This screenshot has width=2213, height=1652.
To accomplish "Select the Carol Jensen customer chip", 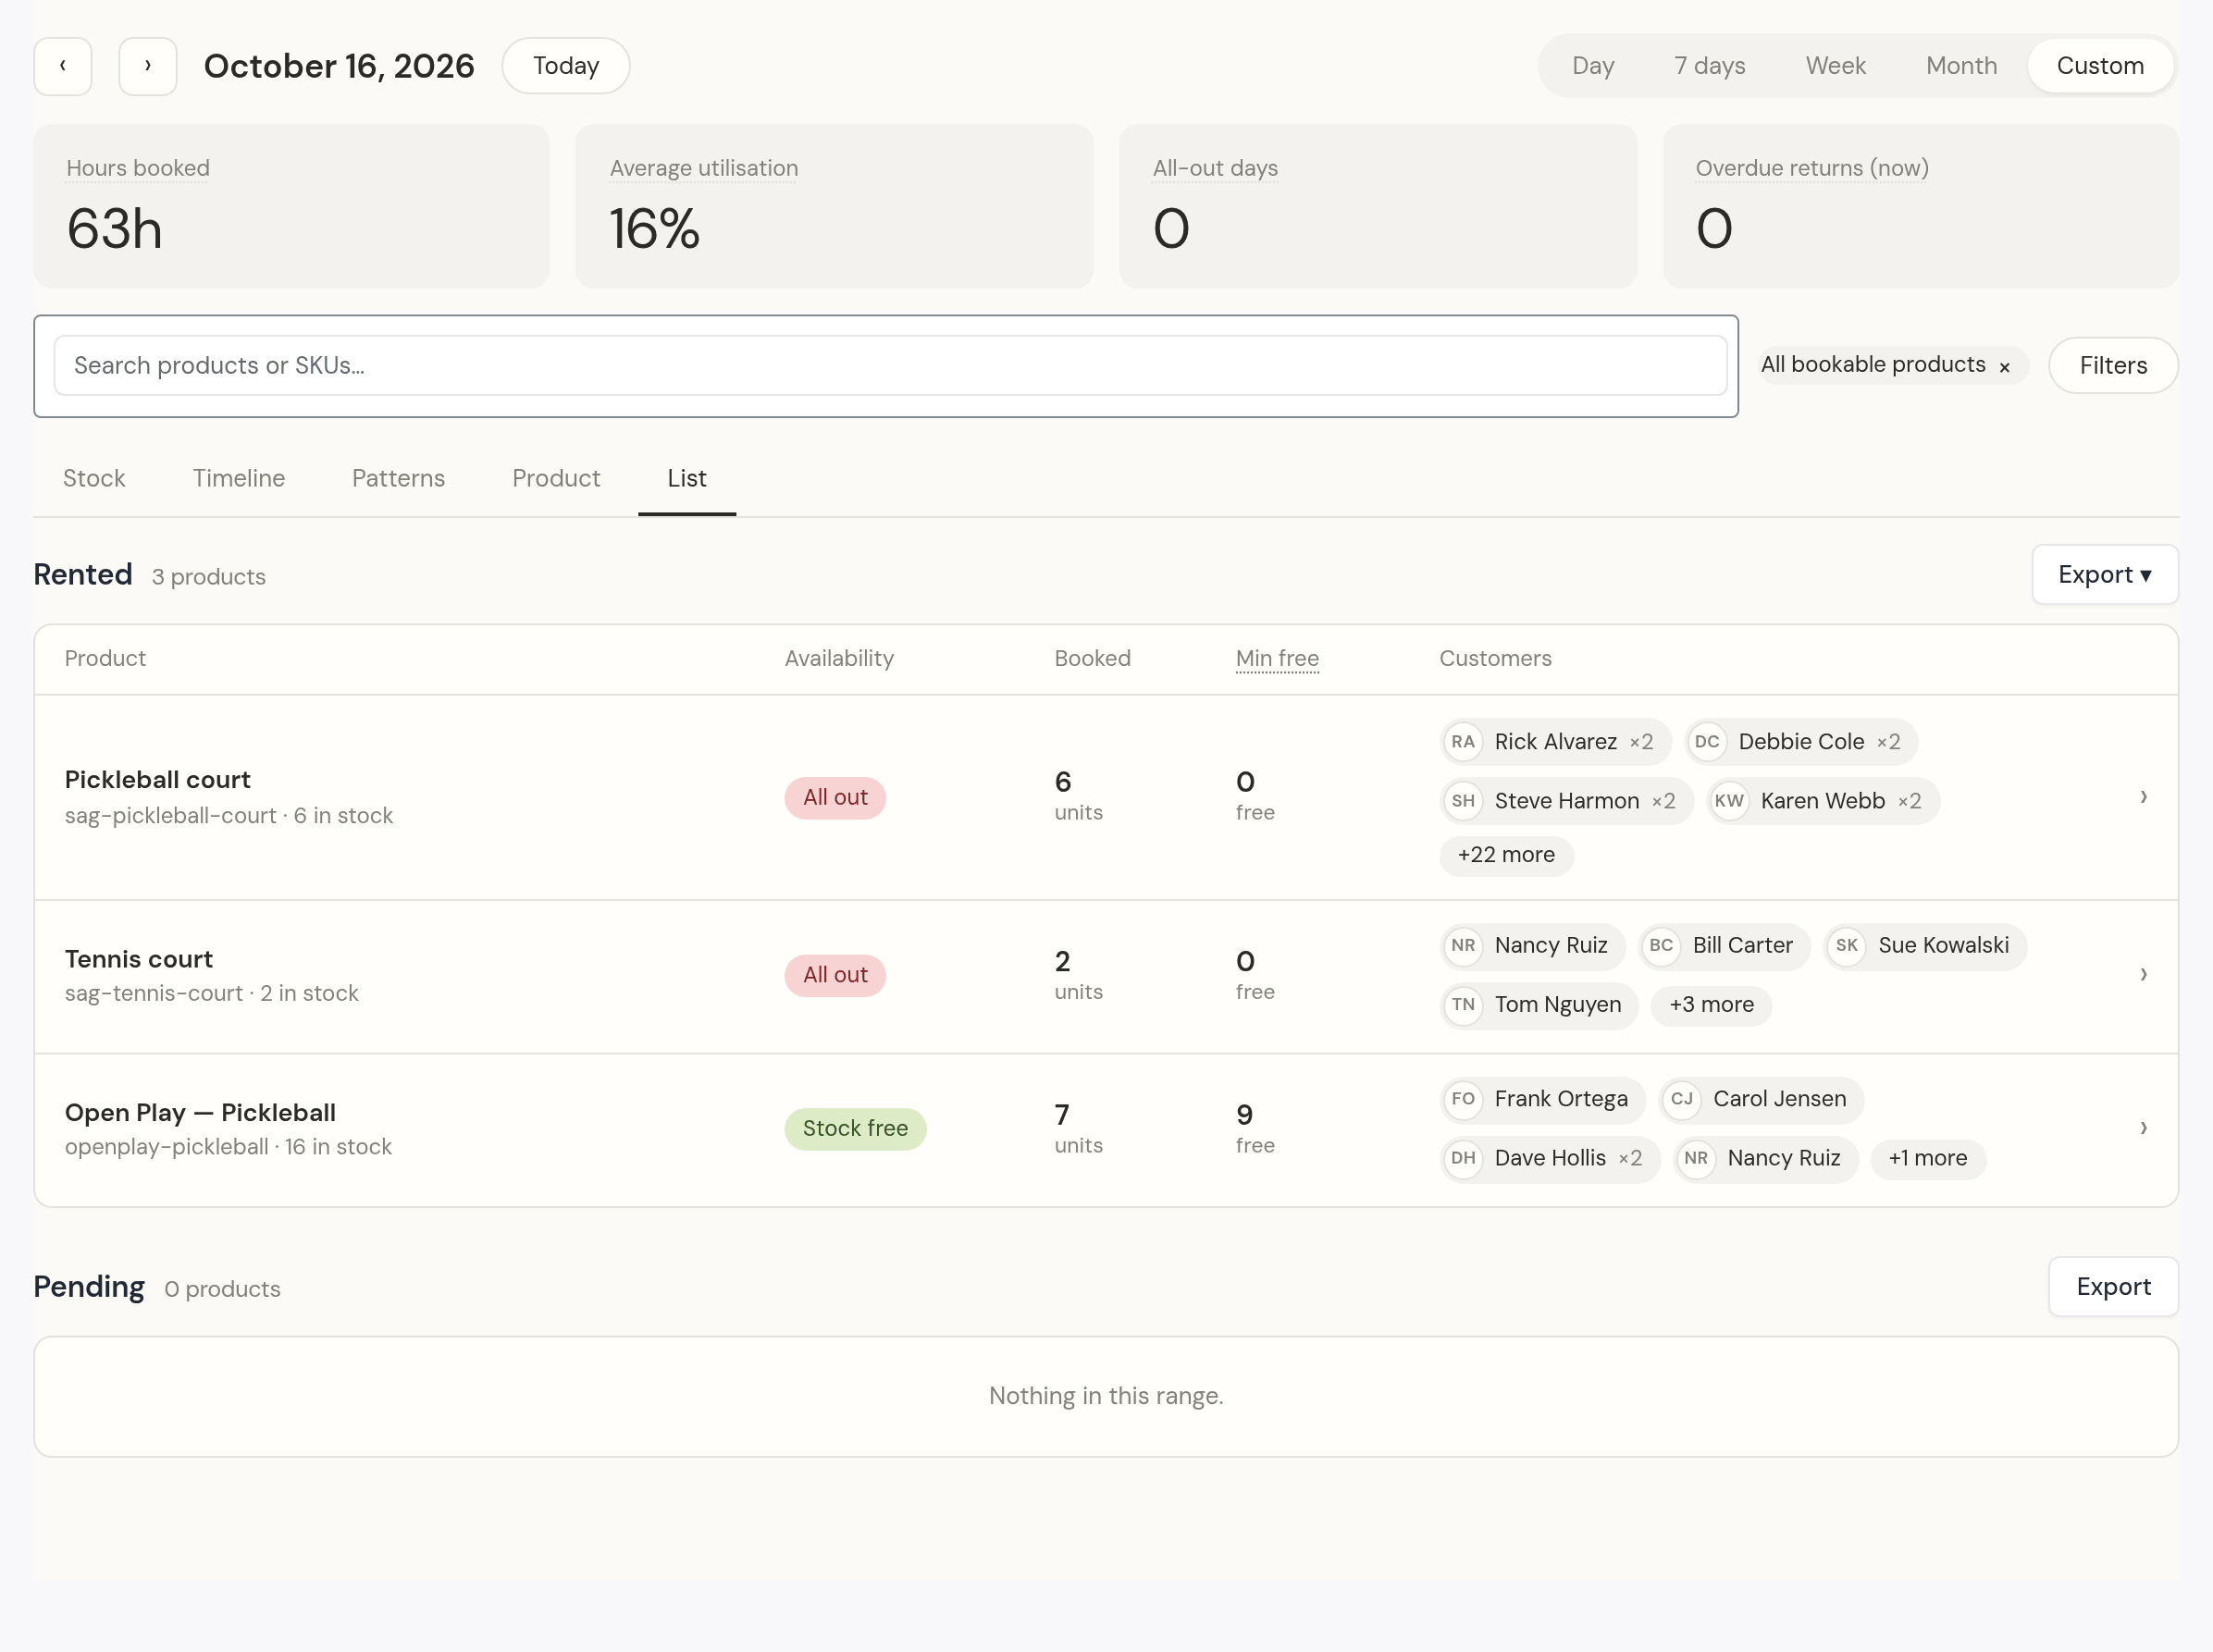I will tap(1761, 1099).
